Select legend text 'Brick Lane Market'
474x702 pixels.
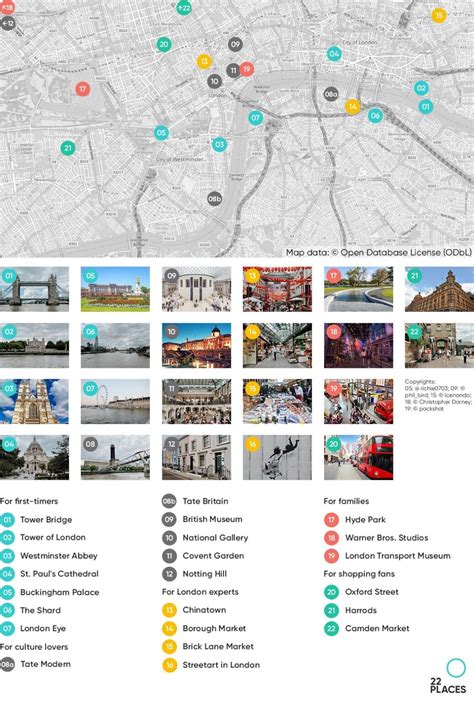click(x=218, y=646)
